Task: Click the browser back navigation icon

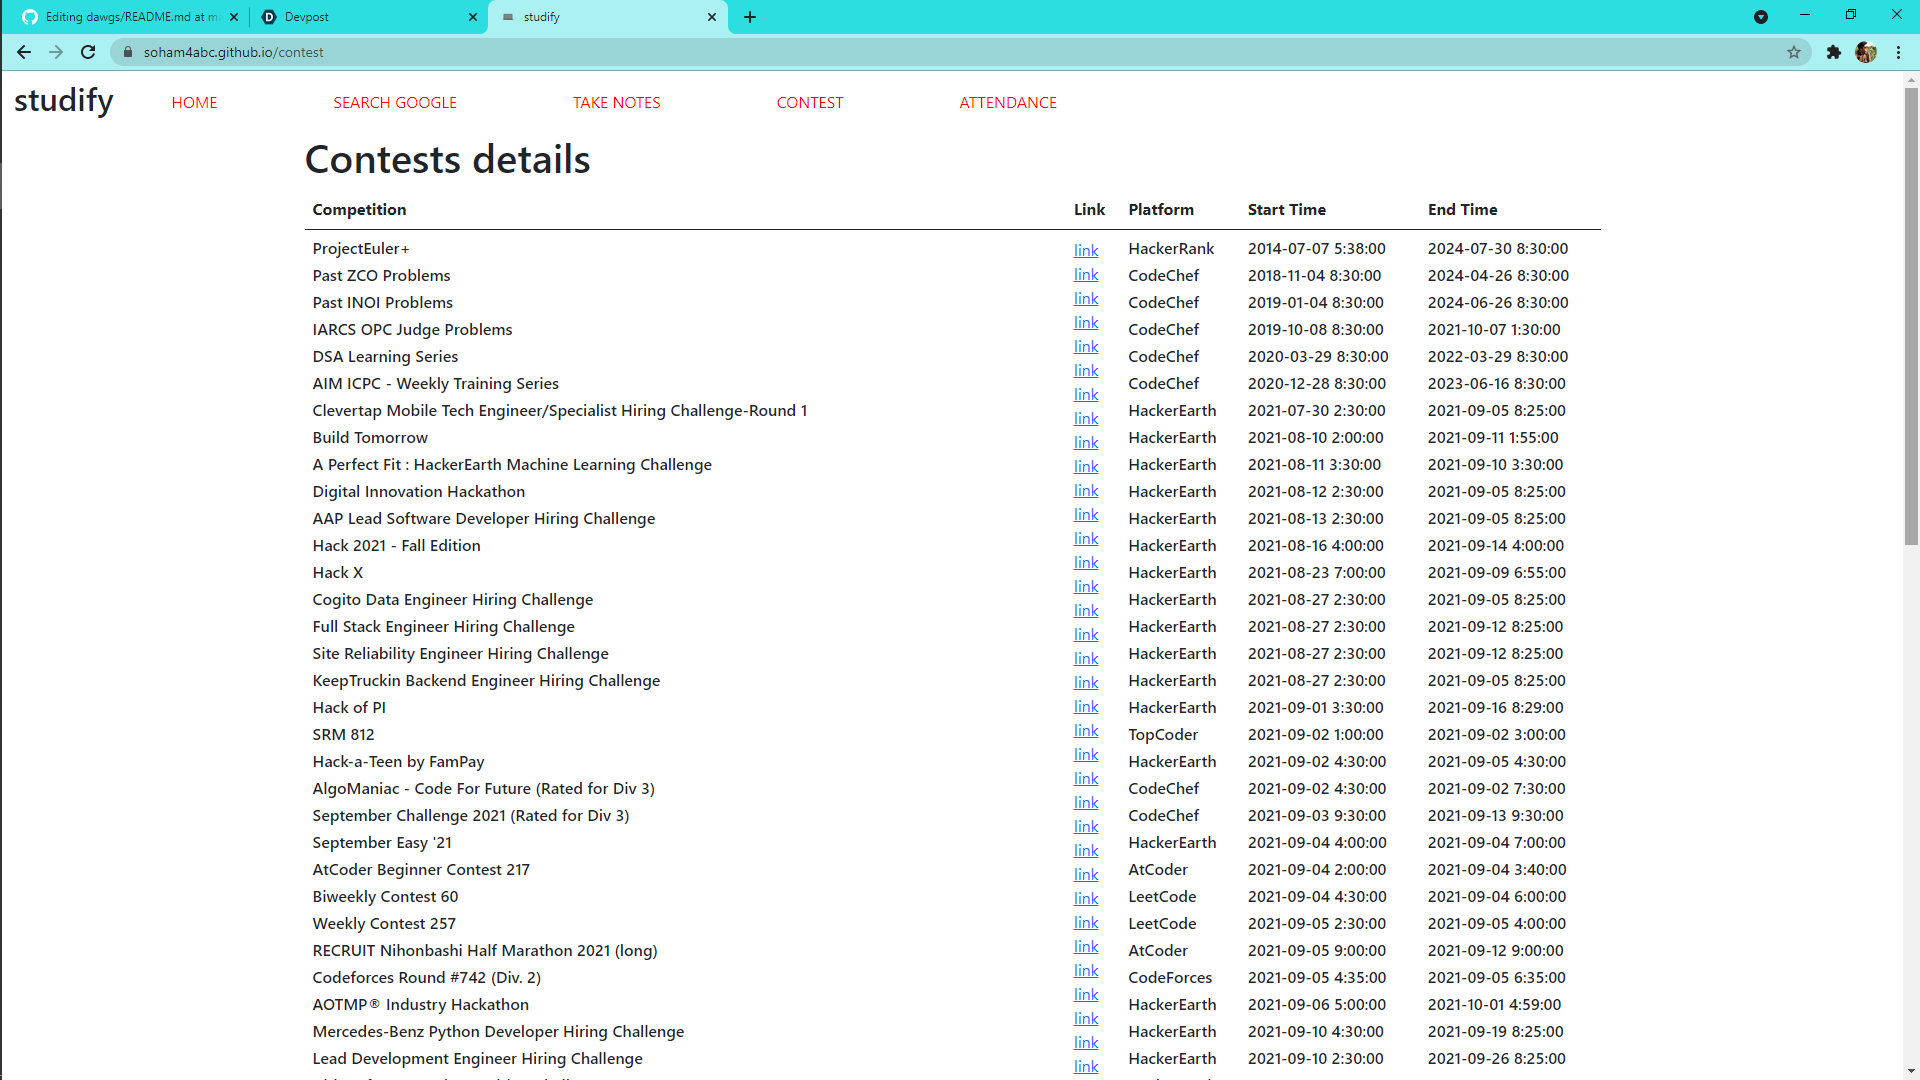Action: point(24,52)
